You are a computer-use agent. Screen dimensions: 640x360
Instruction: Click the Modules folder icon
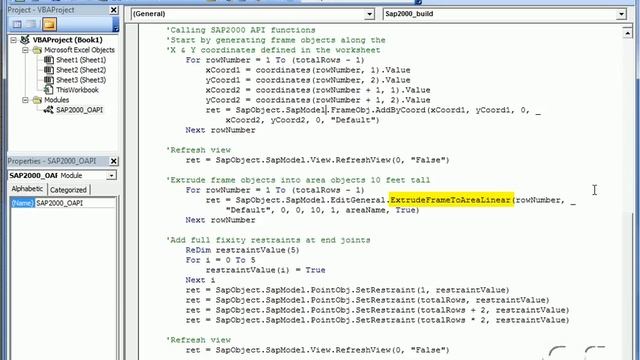tap(37, 100)
